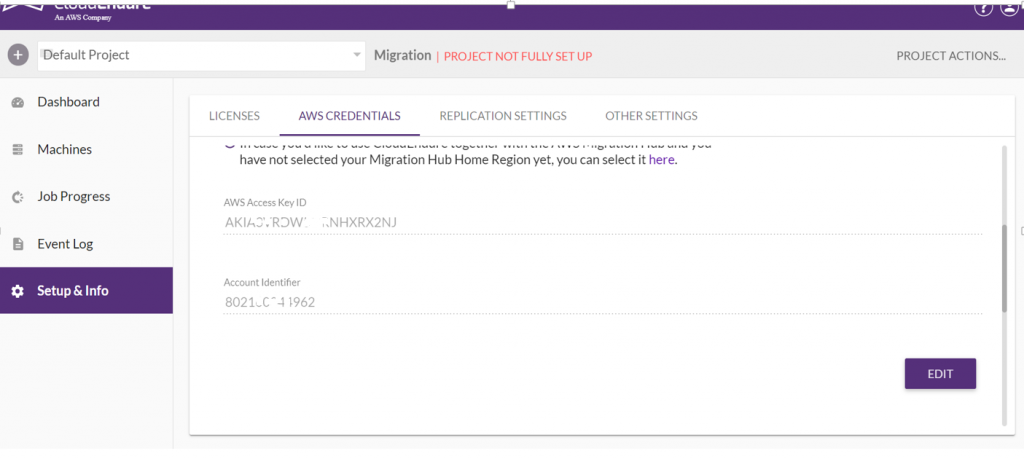The height and width of the screenshot is (459, 1024).
Task: Click the Account Identifier field
Action: (x=602, y=302)
